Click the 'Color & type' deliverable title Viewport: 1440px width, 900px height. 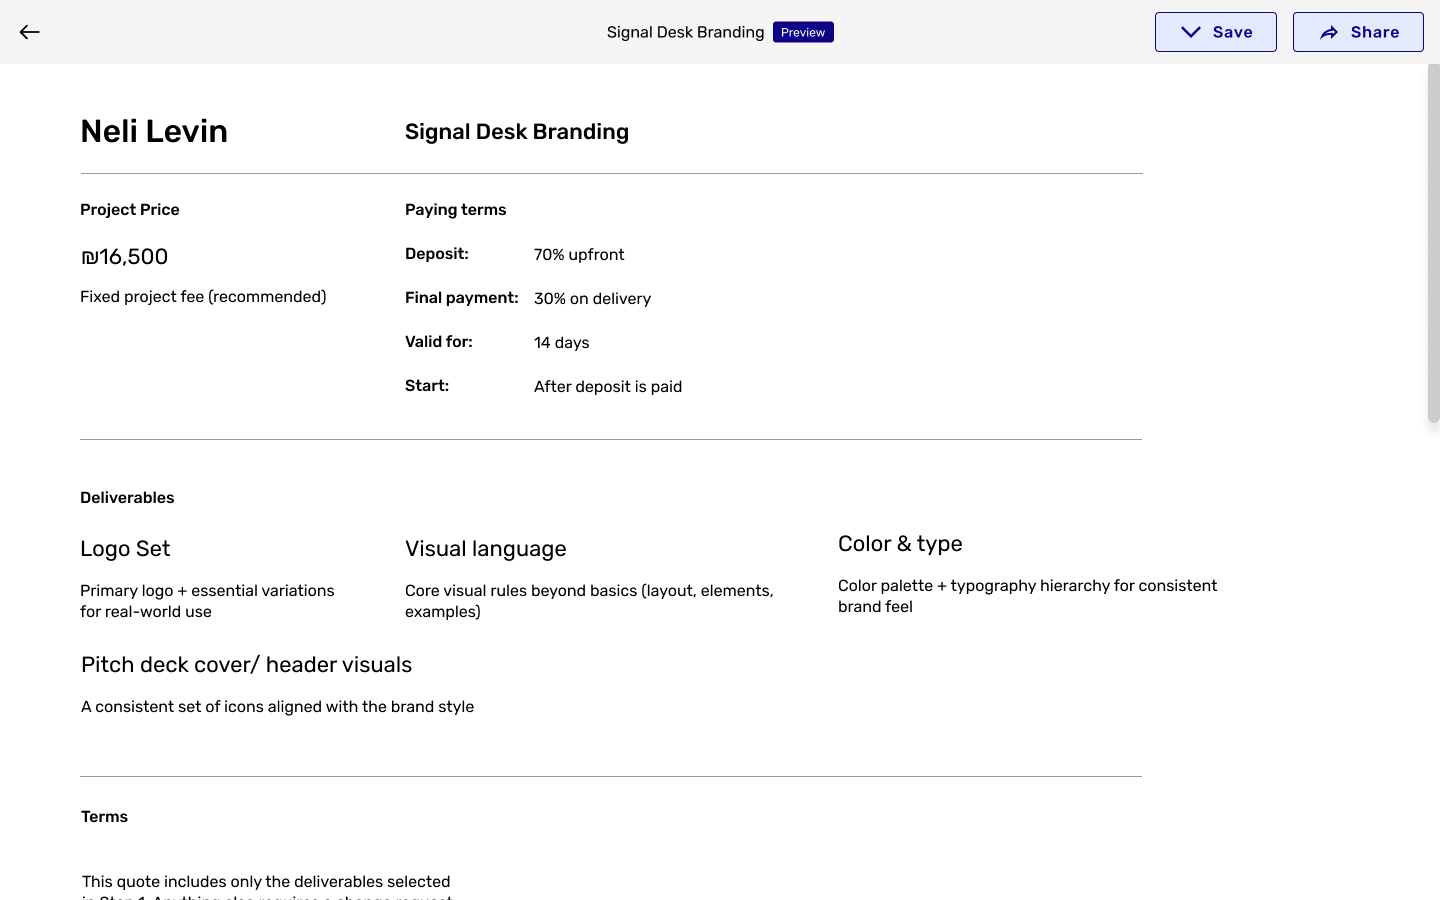tap(900, 544)
